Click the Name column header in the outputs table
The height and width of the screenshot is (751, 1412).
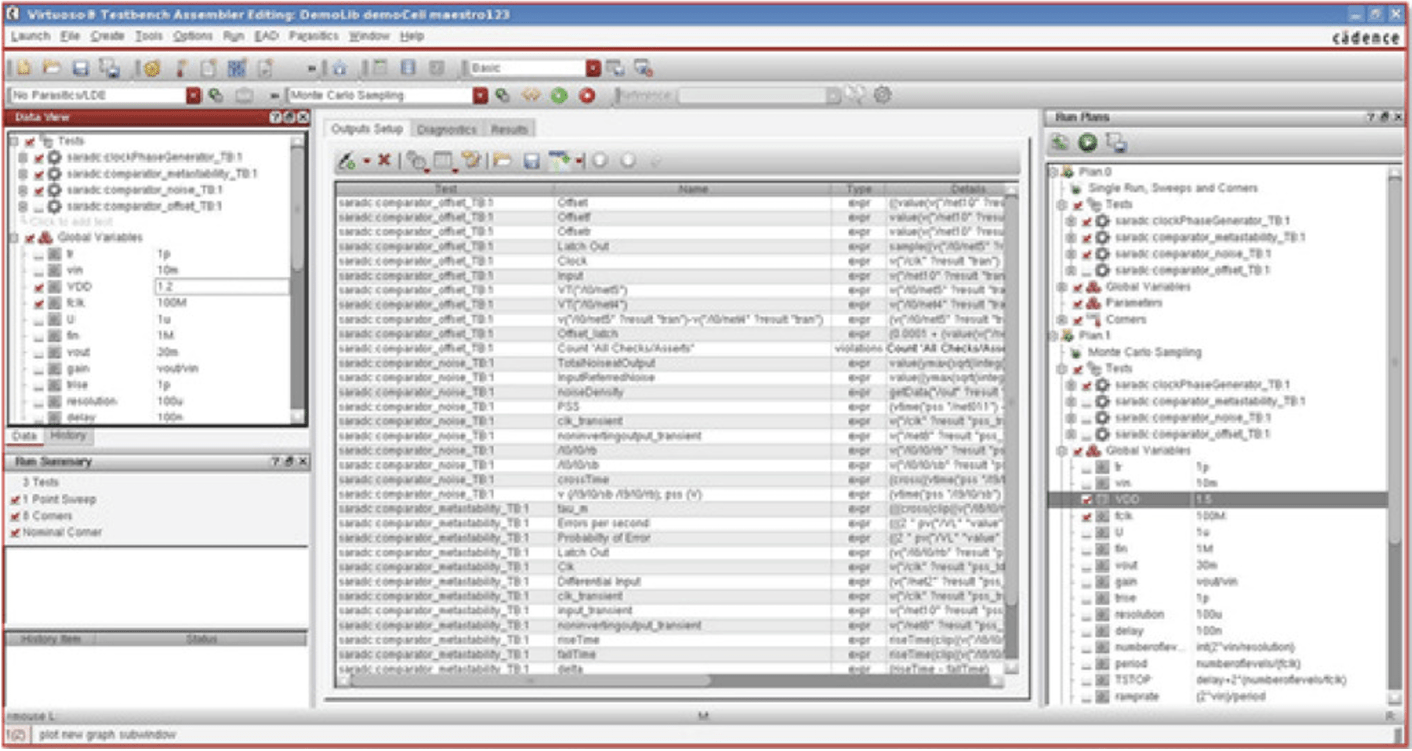(693, 188)
